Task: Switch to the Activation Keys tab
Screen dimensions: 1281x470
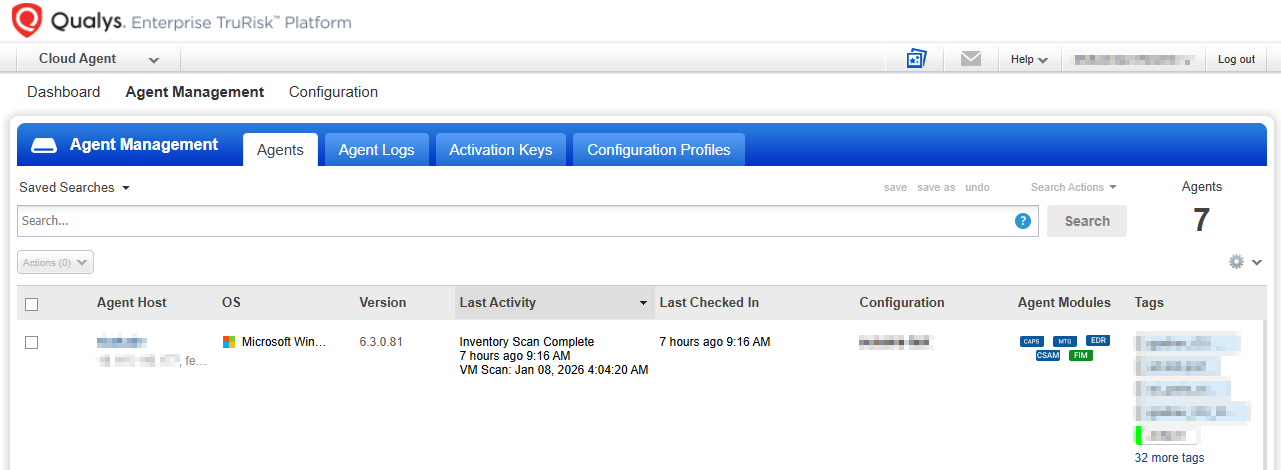Action: pos(500,150)
